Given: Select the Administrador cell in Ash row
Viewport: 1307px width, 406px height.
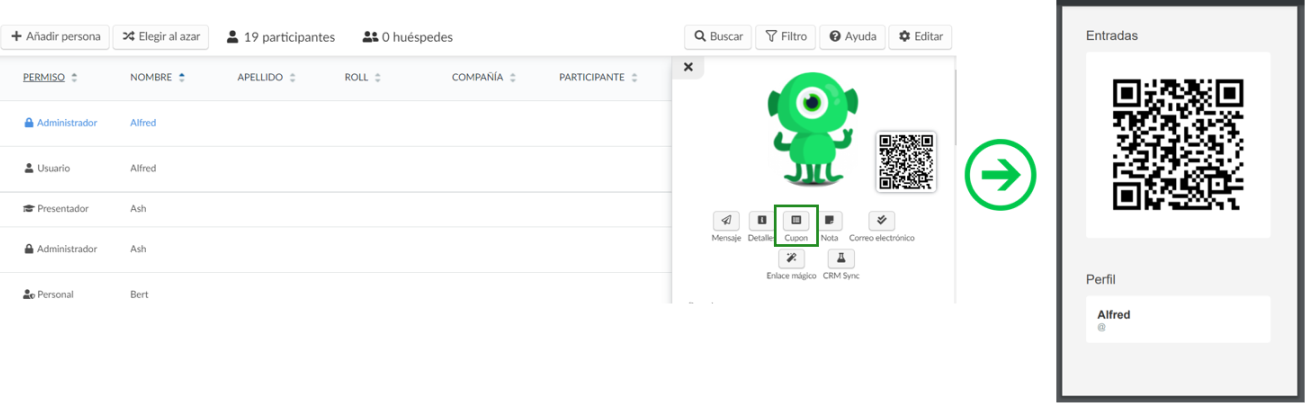Looking at the screenshot, I should tap(60, 249).
